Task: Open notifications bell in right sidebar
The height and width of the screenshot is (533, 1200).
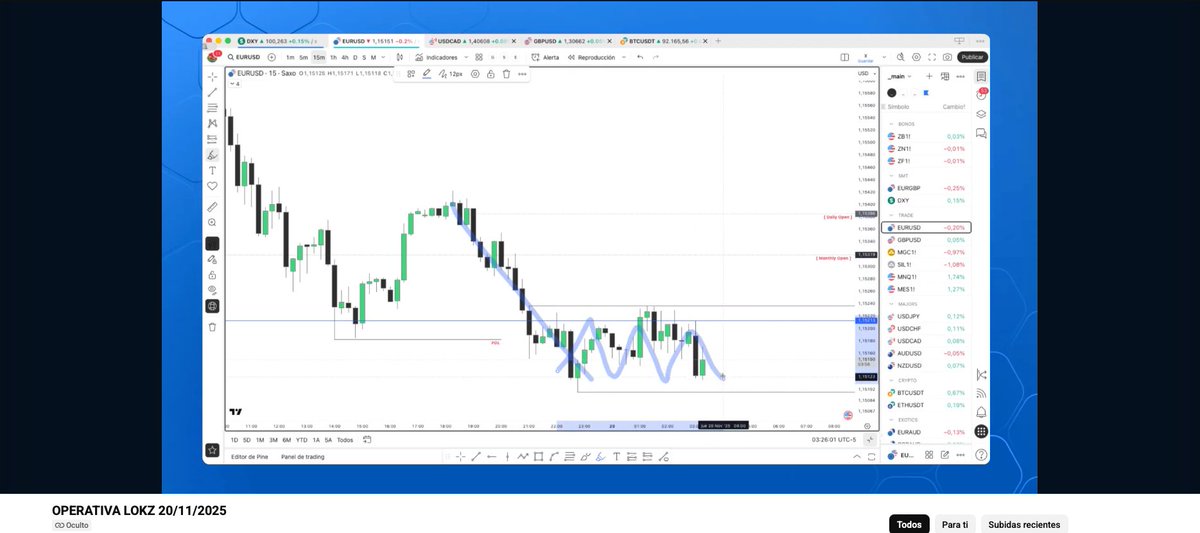Action: tap(981, 412)
